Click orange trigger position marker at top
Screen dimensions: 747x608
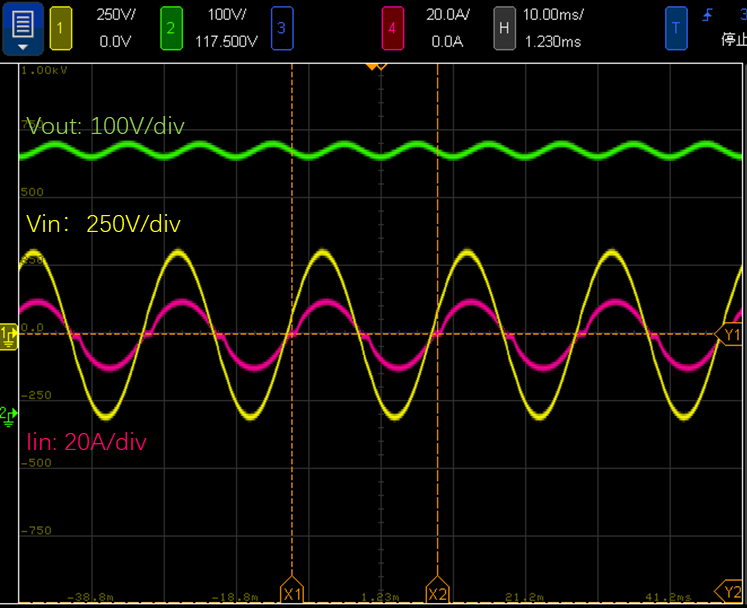point(374,66)
